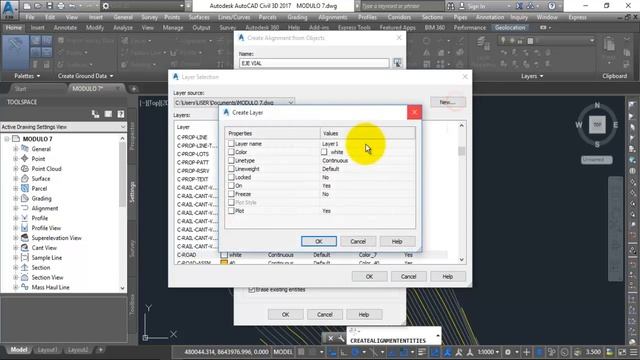Expand the General tree node

pos(16,149)
